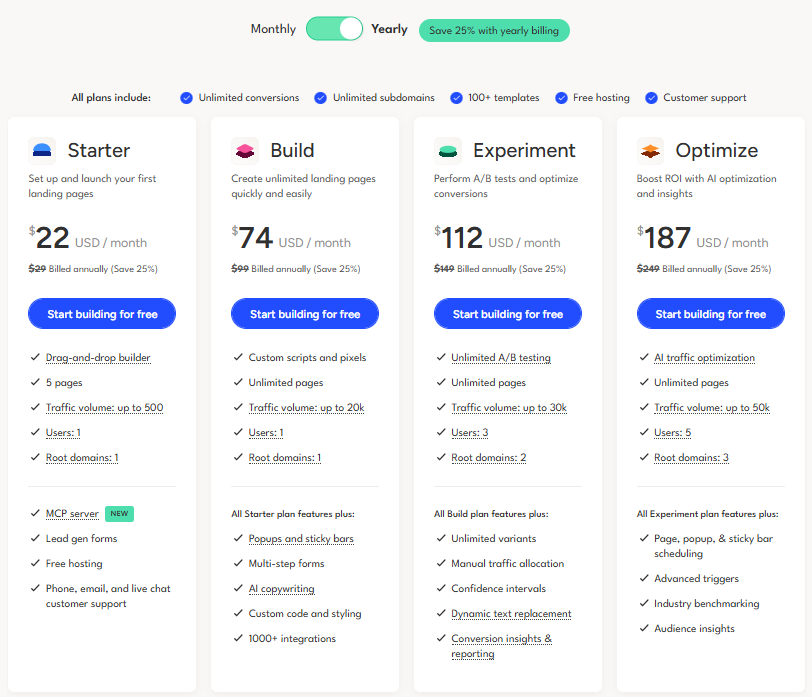Click the checkmark beside 1000+ integrations
Screen dimensions: 812x697
238,638
